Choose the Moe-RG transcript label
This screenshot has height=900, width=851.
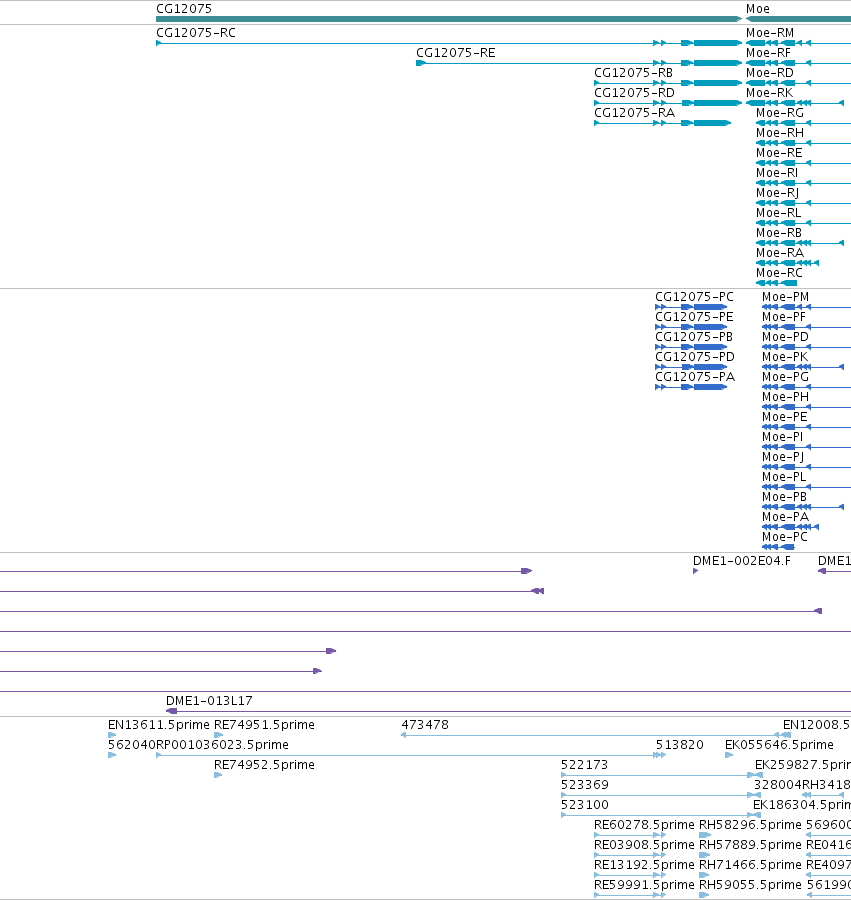[x=780, y=113]
